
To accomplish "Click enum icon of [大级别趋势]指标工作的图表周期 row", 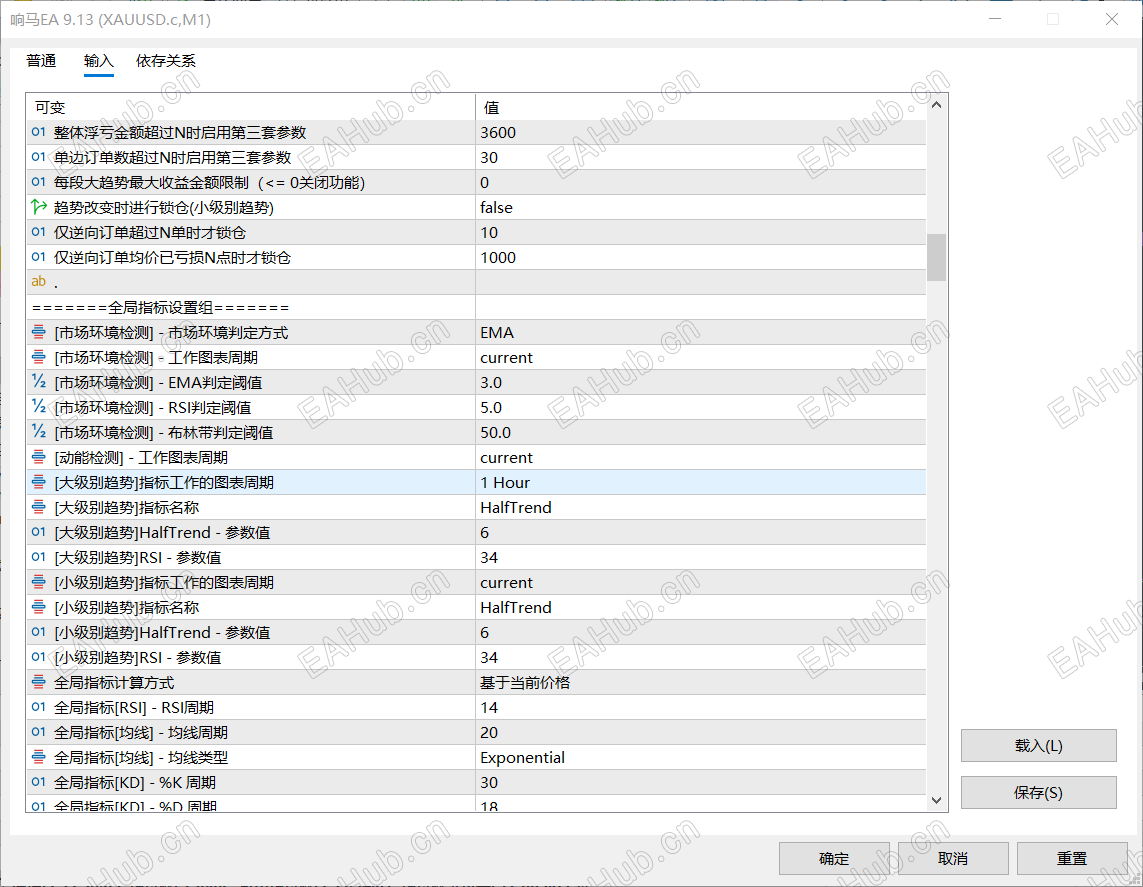I will (39, 482).
